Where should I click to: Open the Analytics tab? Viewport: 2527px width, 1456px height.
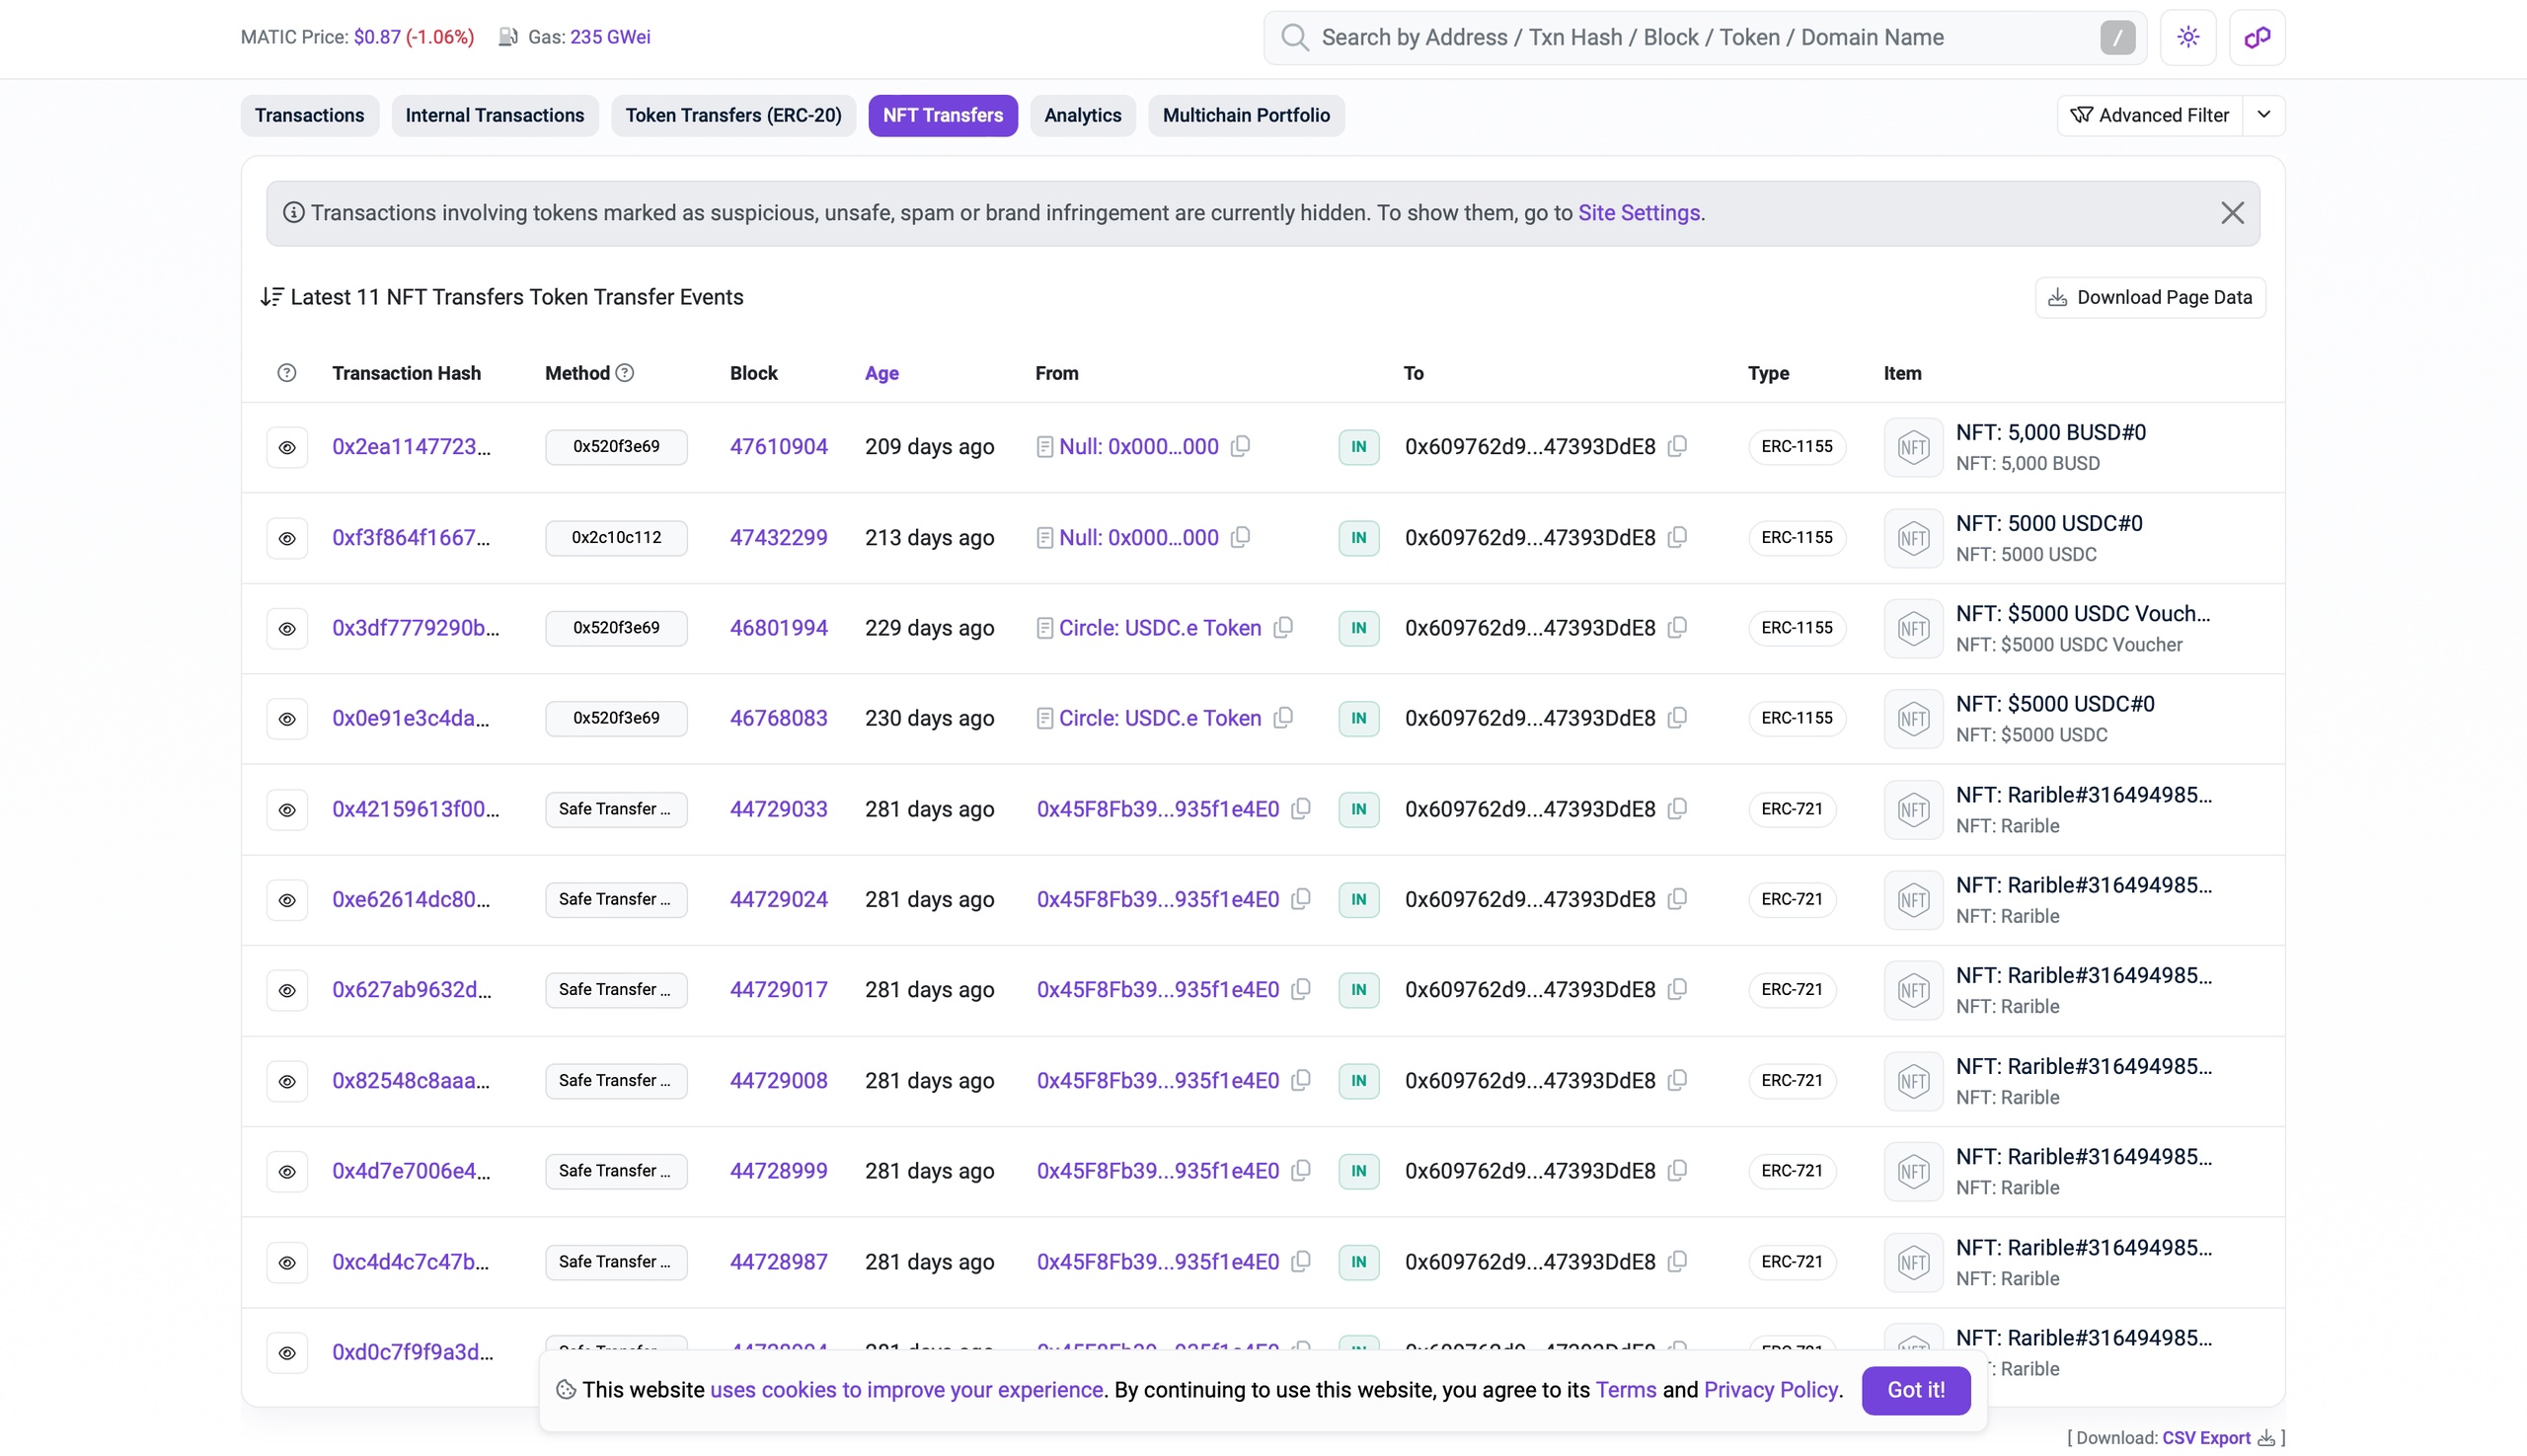(1082, 115)
